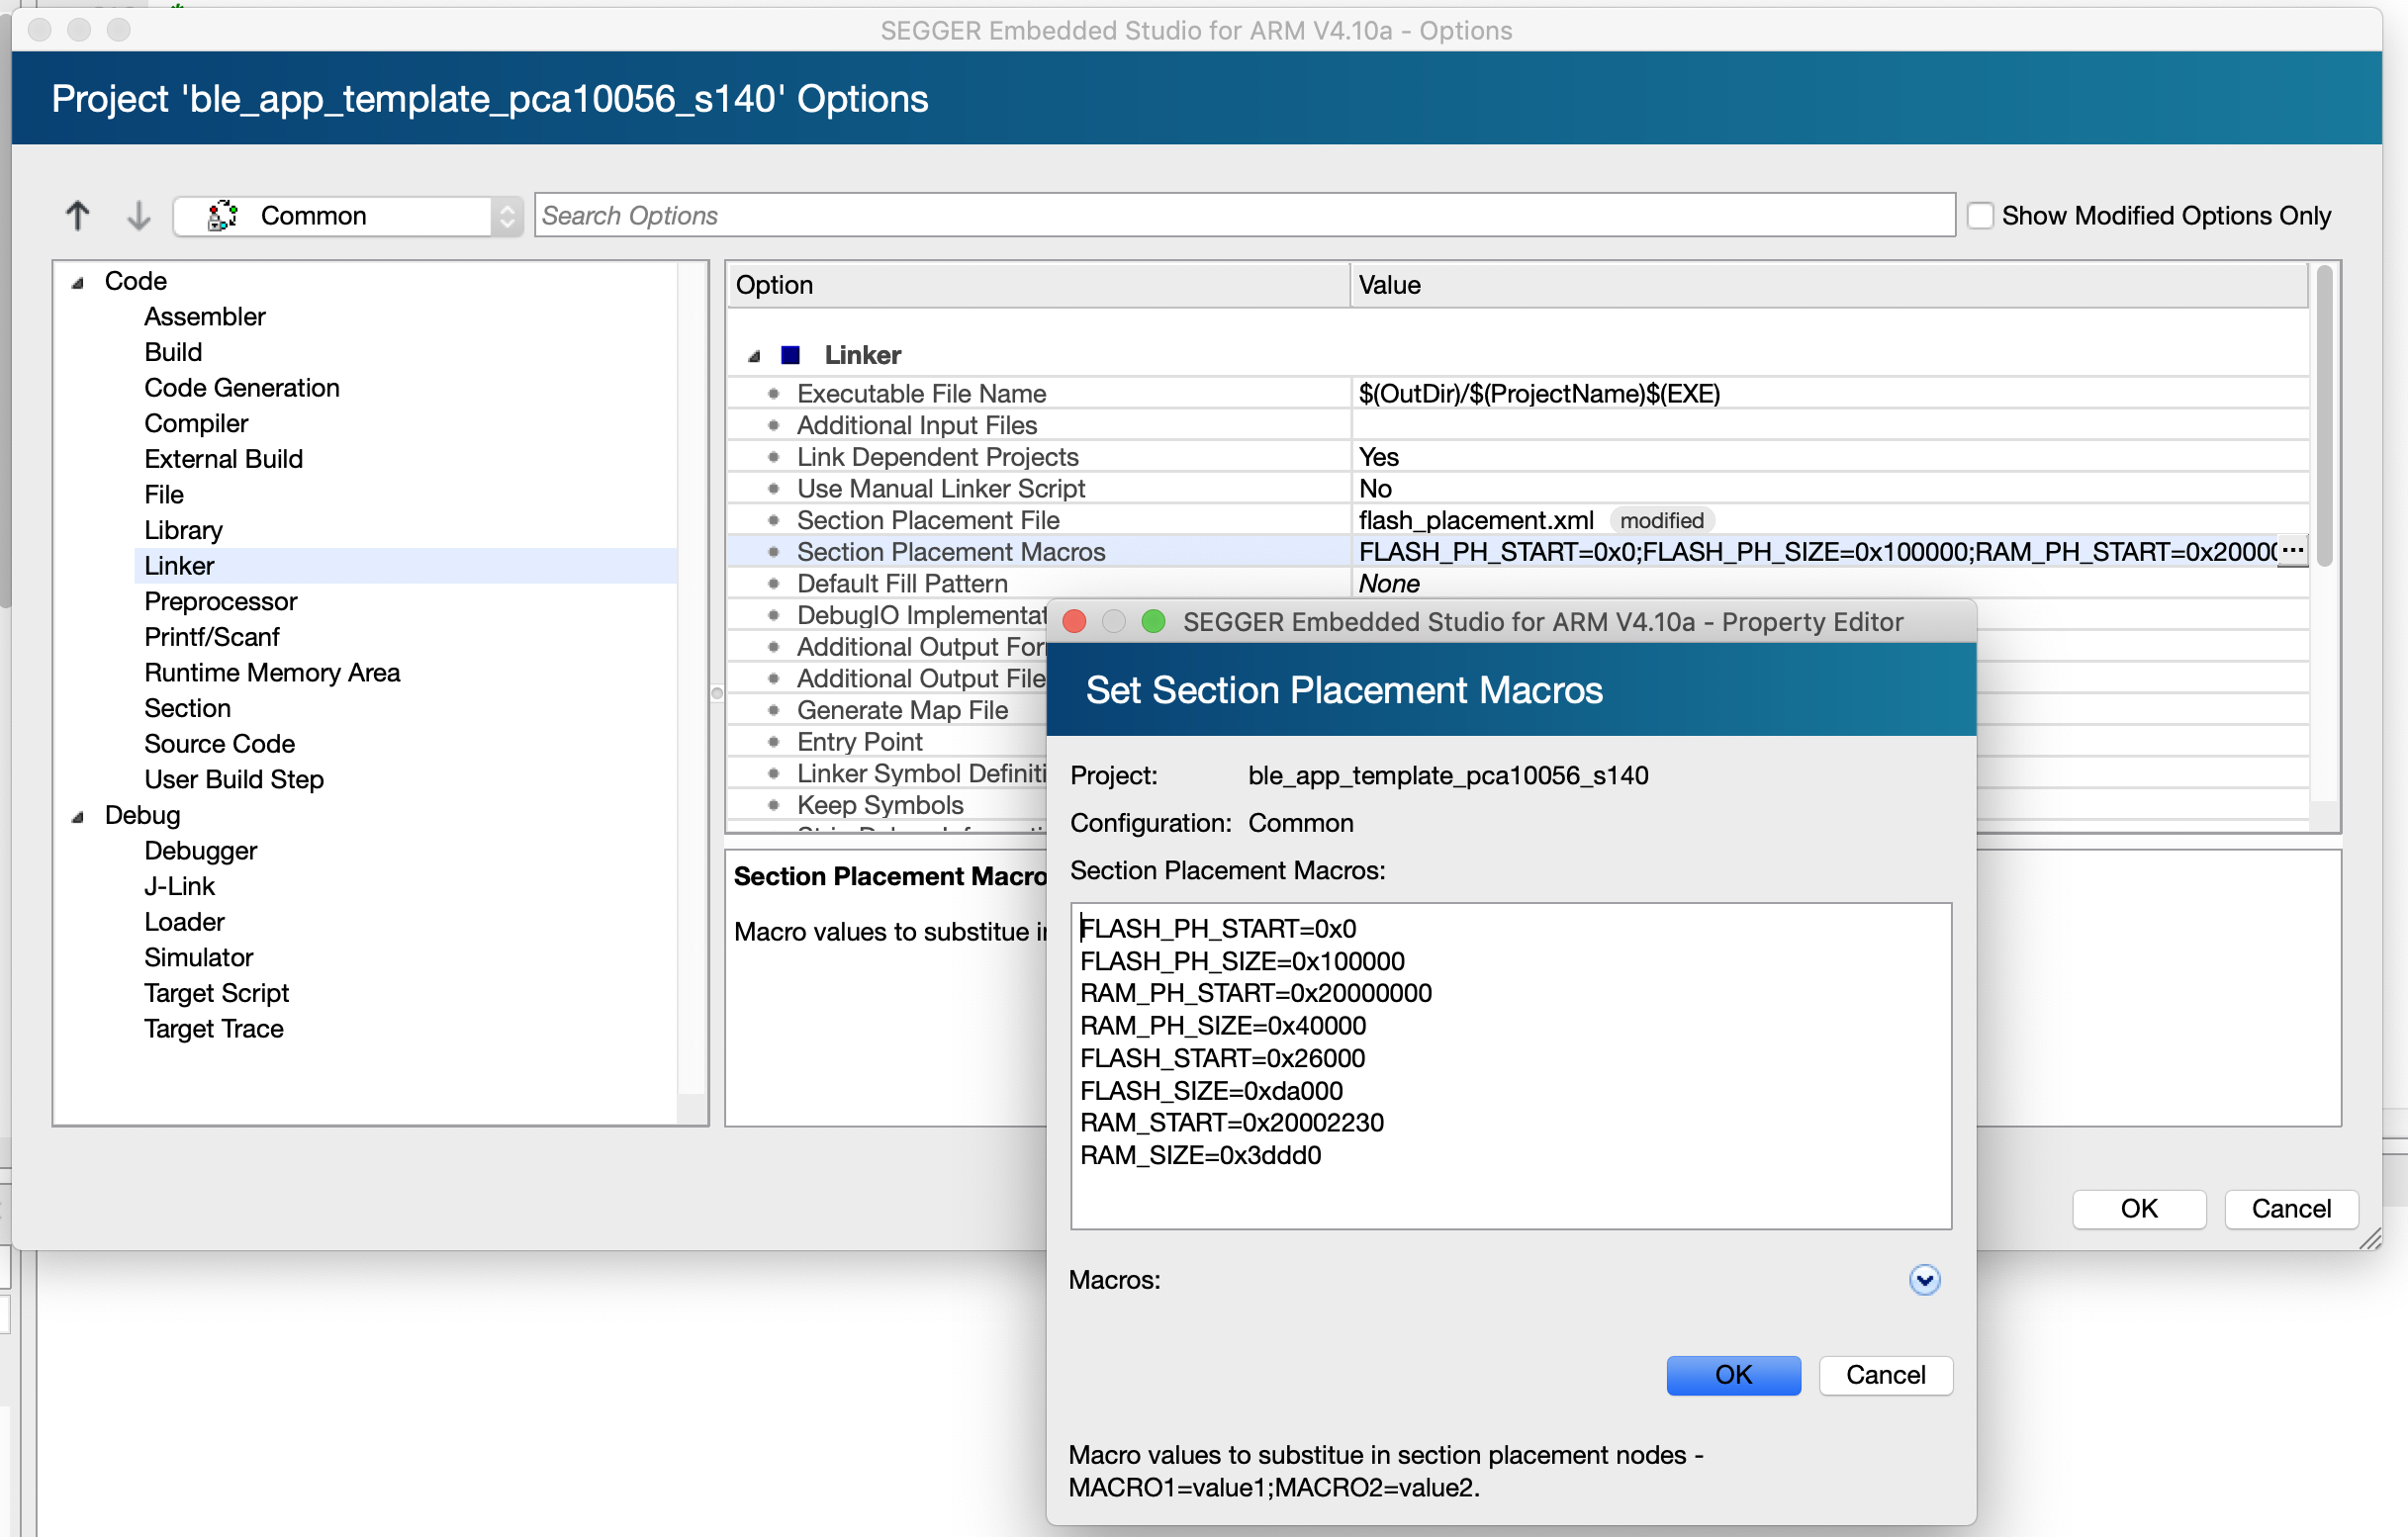Image resolution: width=2408 pixels, height=1537 pixels.
Task: Click green zoom button of Property Editor
Action: tap(1152, 621)
